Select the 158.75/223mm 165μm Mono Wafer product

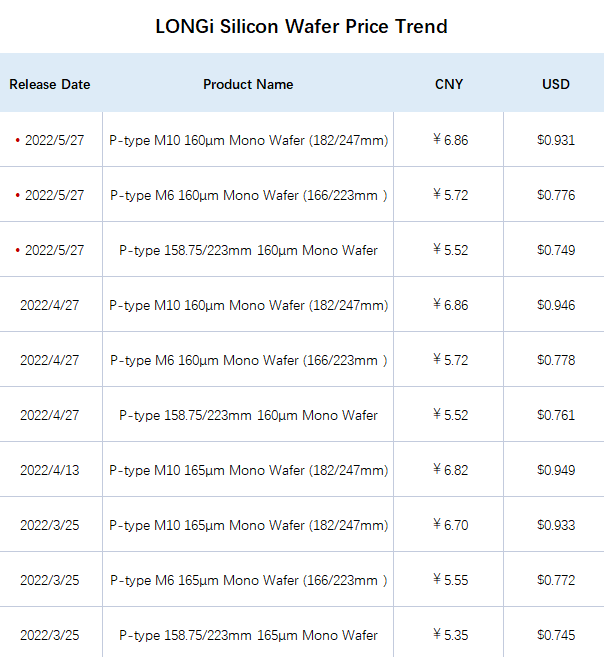coord(248,635)
